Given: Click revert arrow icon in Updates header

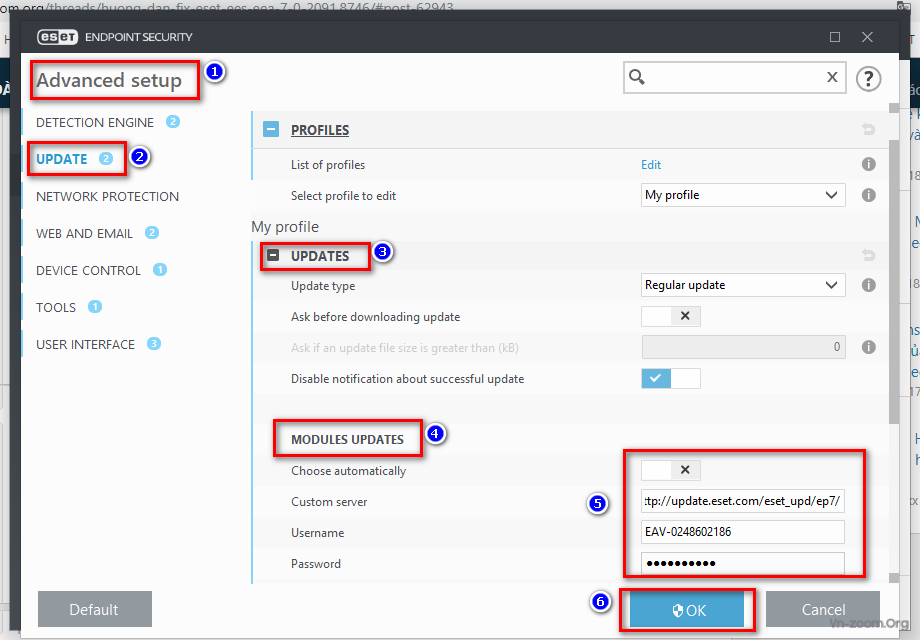Looking at the screenshot, I should point(868,256).
